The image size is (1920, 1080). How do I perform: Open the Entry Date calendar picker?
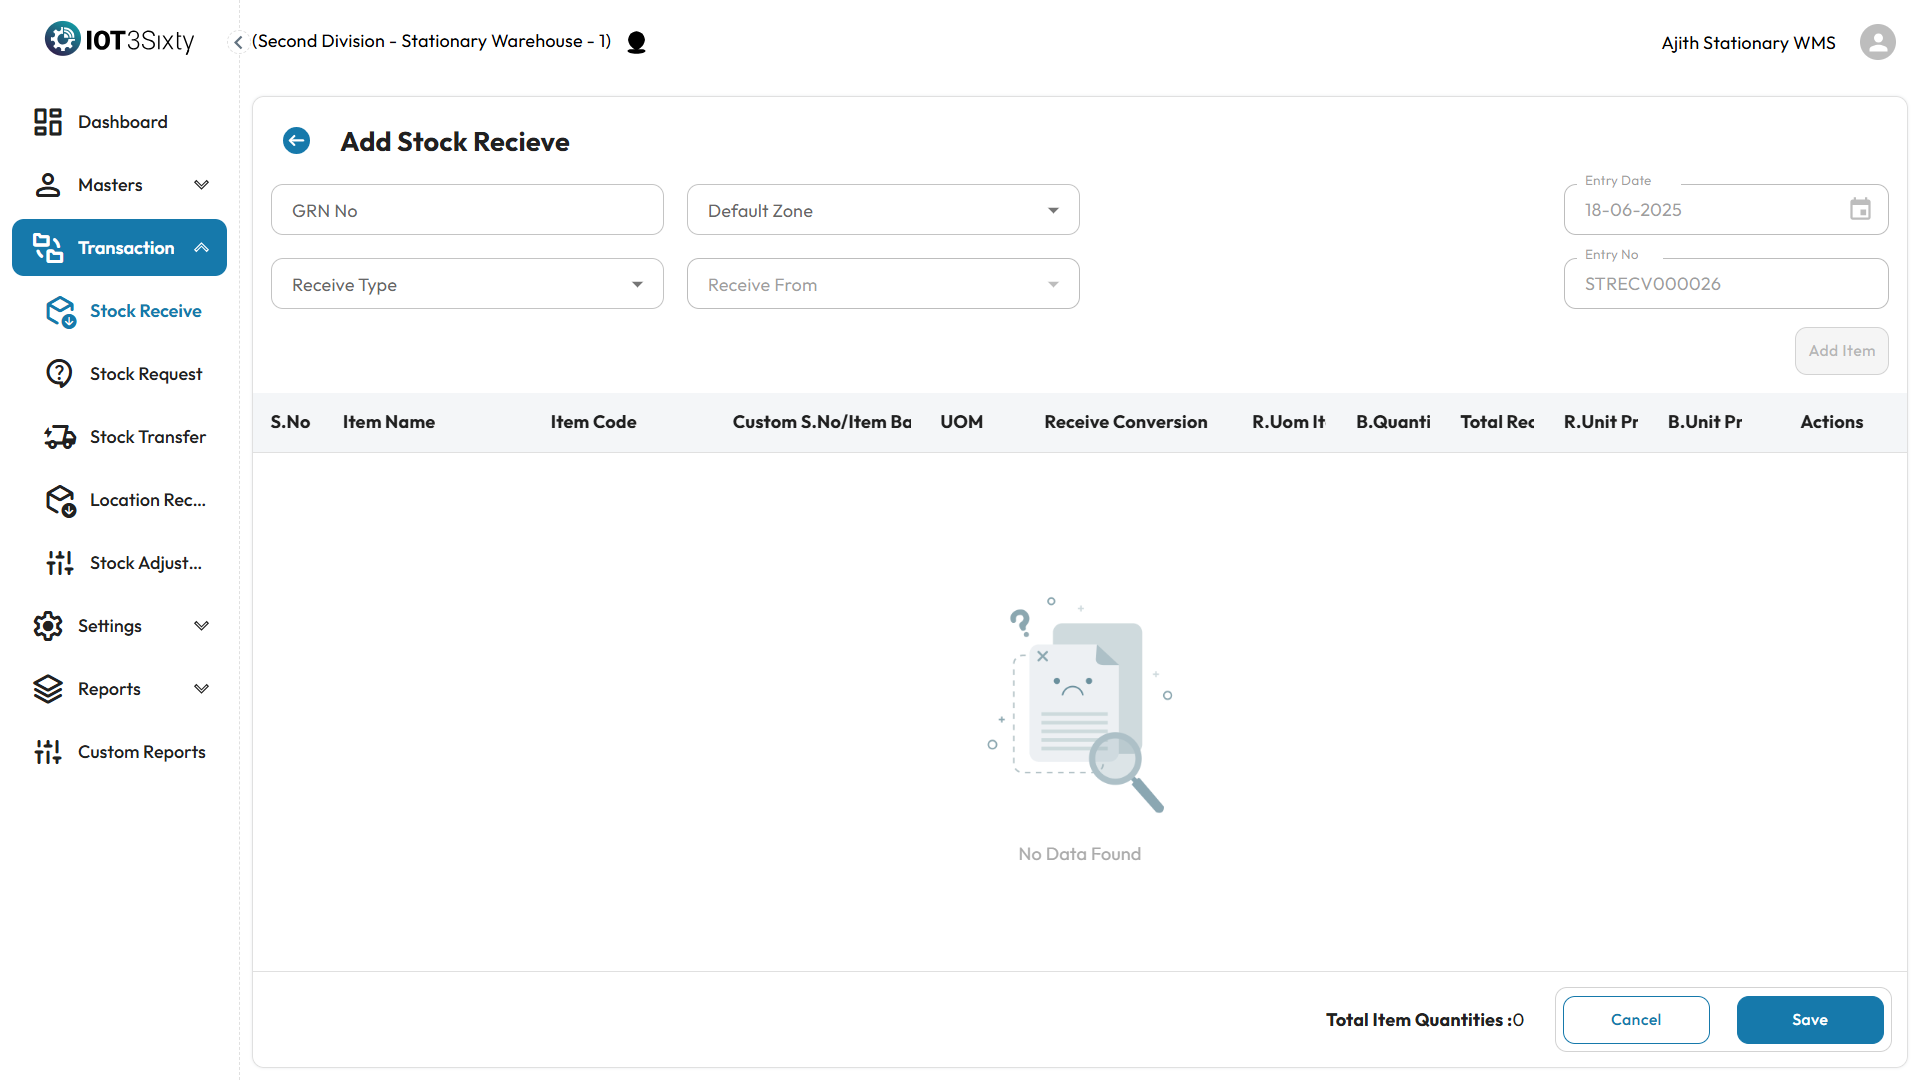1859,210
